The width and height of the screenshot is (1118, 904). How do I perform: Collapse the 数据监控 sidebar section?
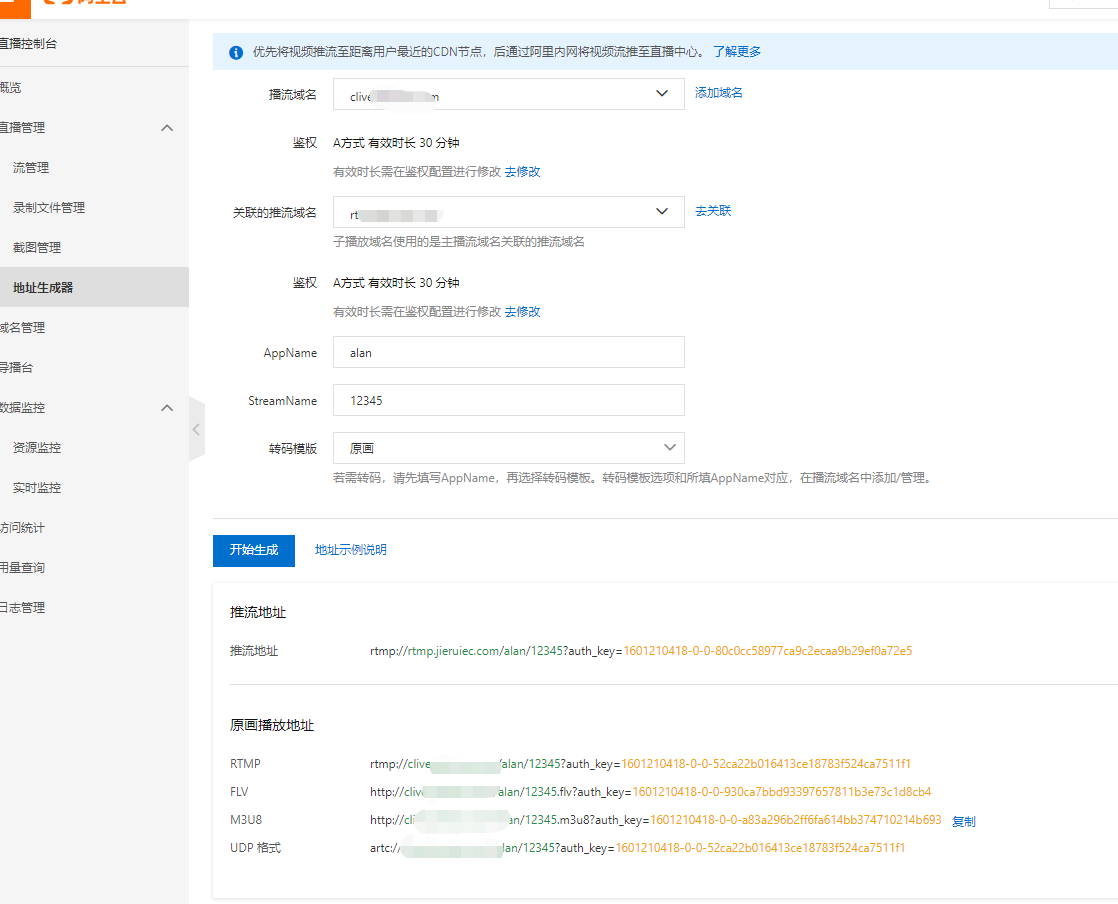[167, 407]
